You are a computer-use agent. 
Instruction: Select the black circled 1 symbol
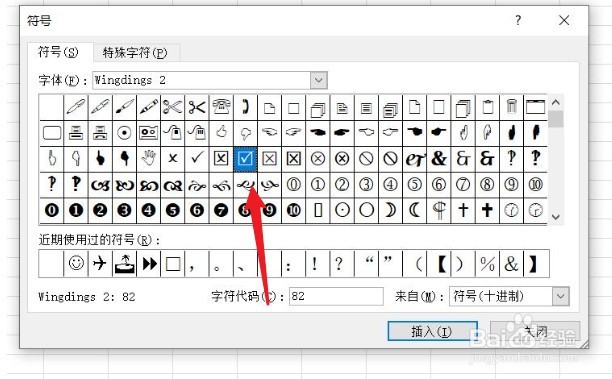coord(76,210)
